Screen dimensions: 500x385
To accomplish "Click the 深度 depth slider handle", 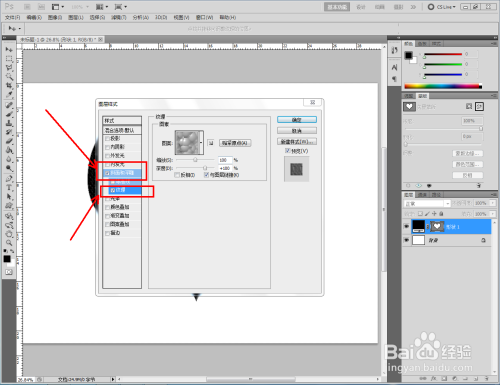I will tap(205, 168).
